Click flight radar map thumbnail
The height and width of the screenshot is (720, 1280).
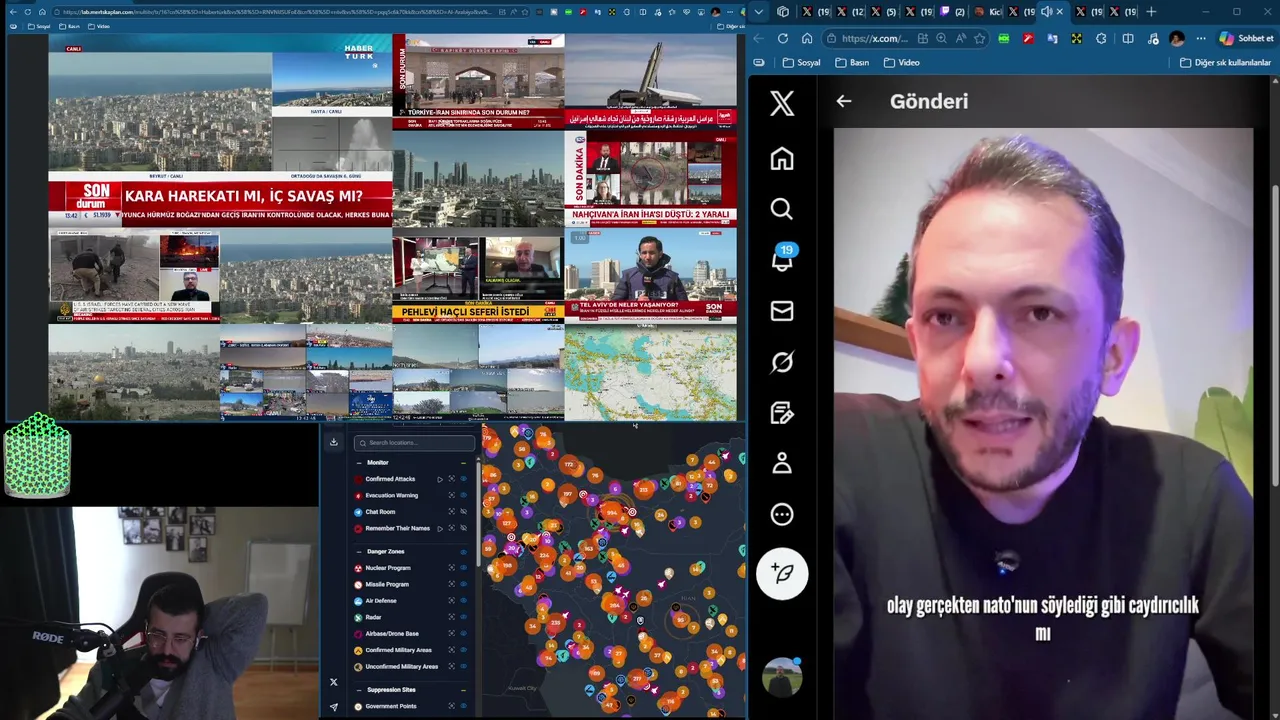pos(650,372)
